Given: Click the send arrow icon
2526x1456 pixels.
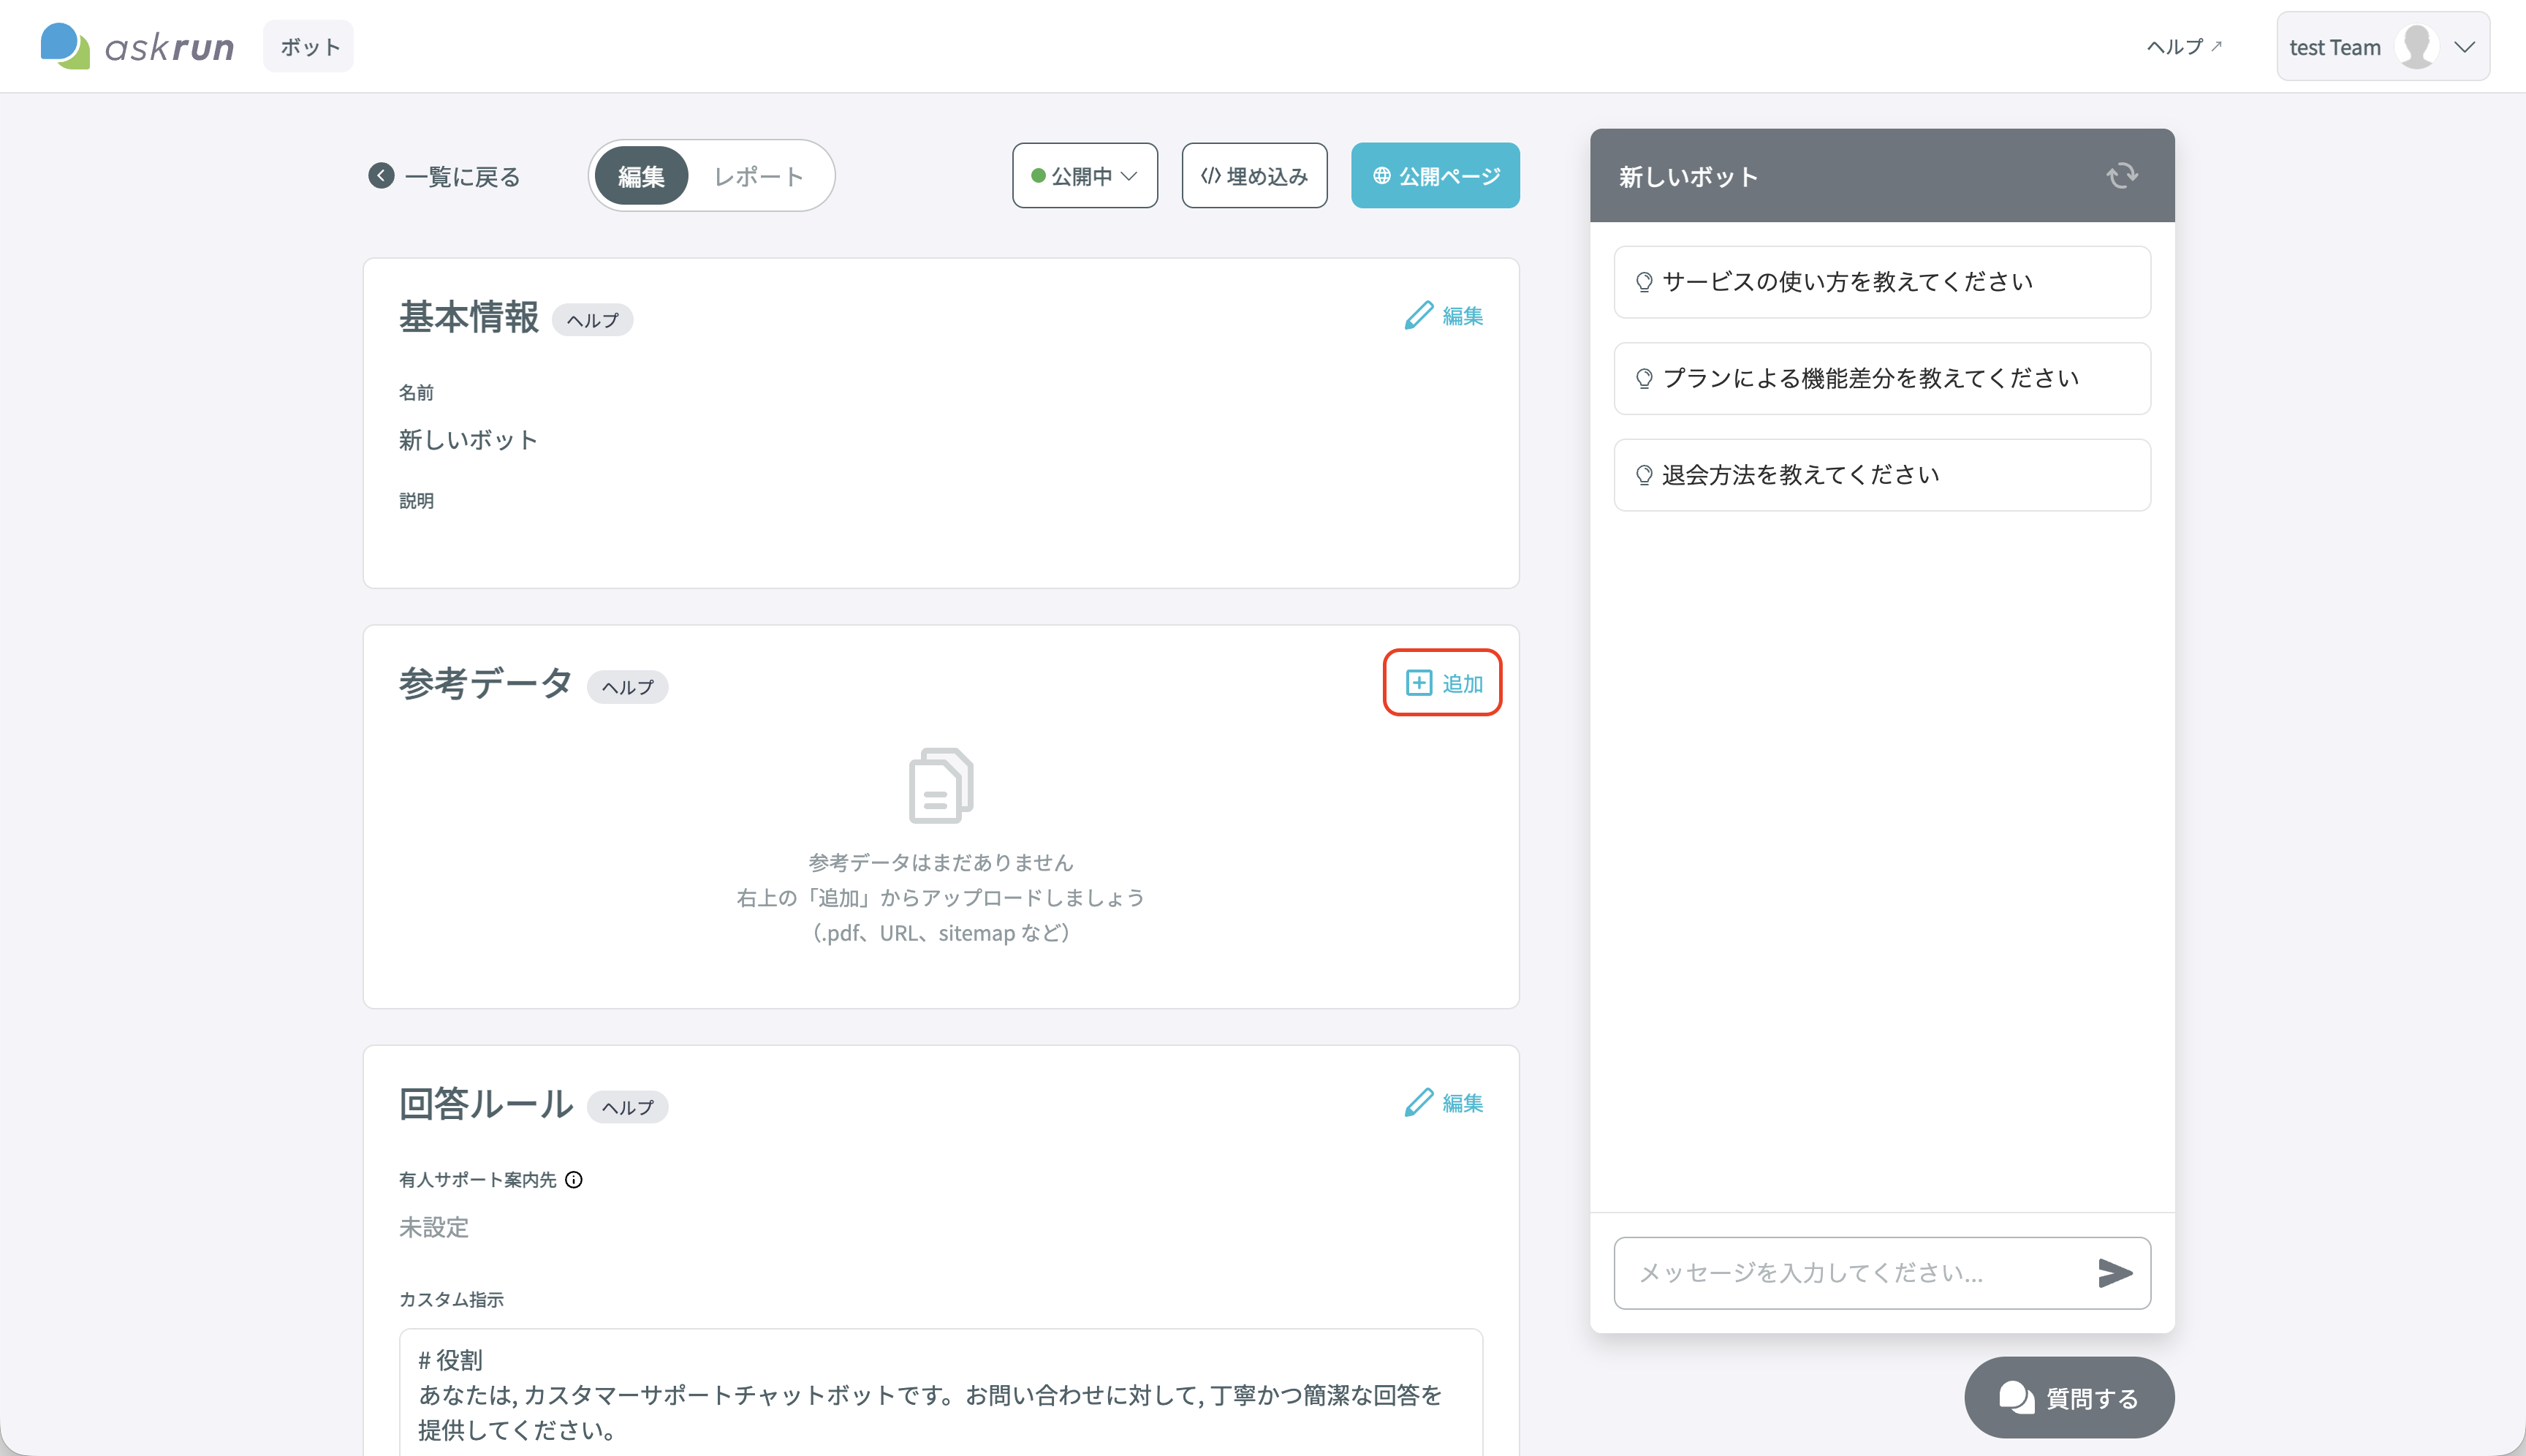Looking at the screenshot, I should point(2114,1272).
